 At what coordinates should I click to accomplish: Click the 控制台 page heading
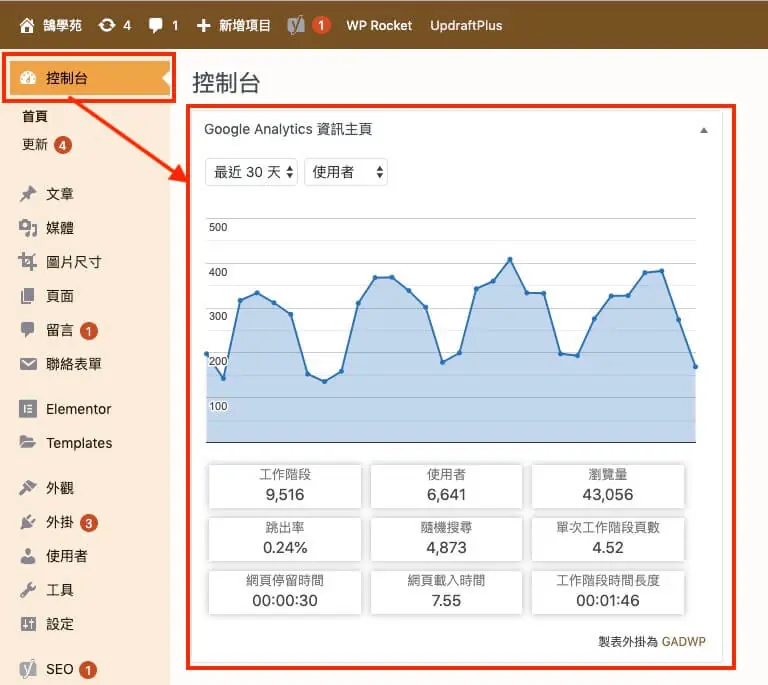click(x=226, y=82)
